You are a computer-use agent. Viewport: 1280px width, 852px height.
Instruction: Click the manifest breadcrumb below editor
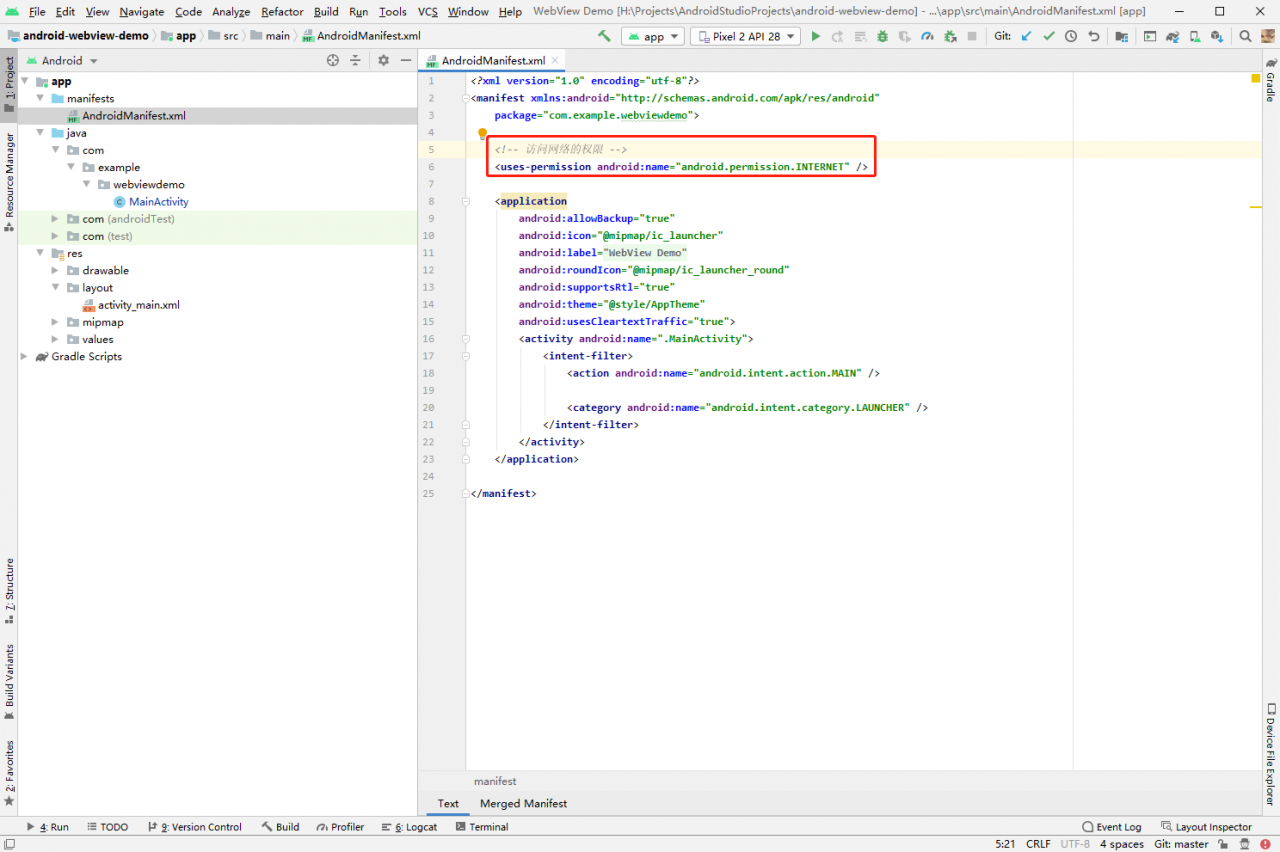[495, 781]
